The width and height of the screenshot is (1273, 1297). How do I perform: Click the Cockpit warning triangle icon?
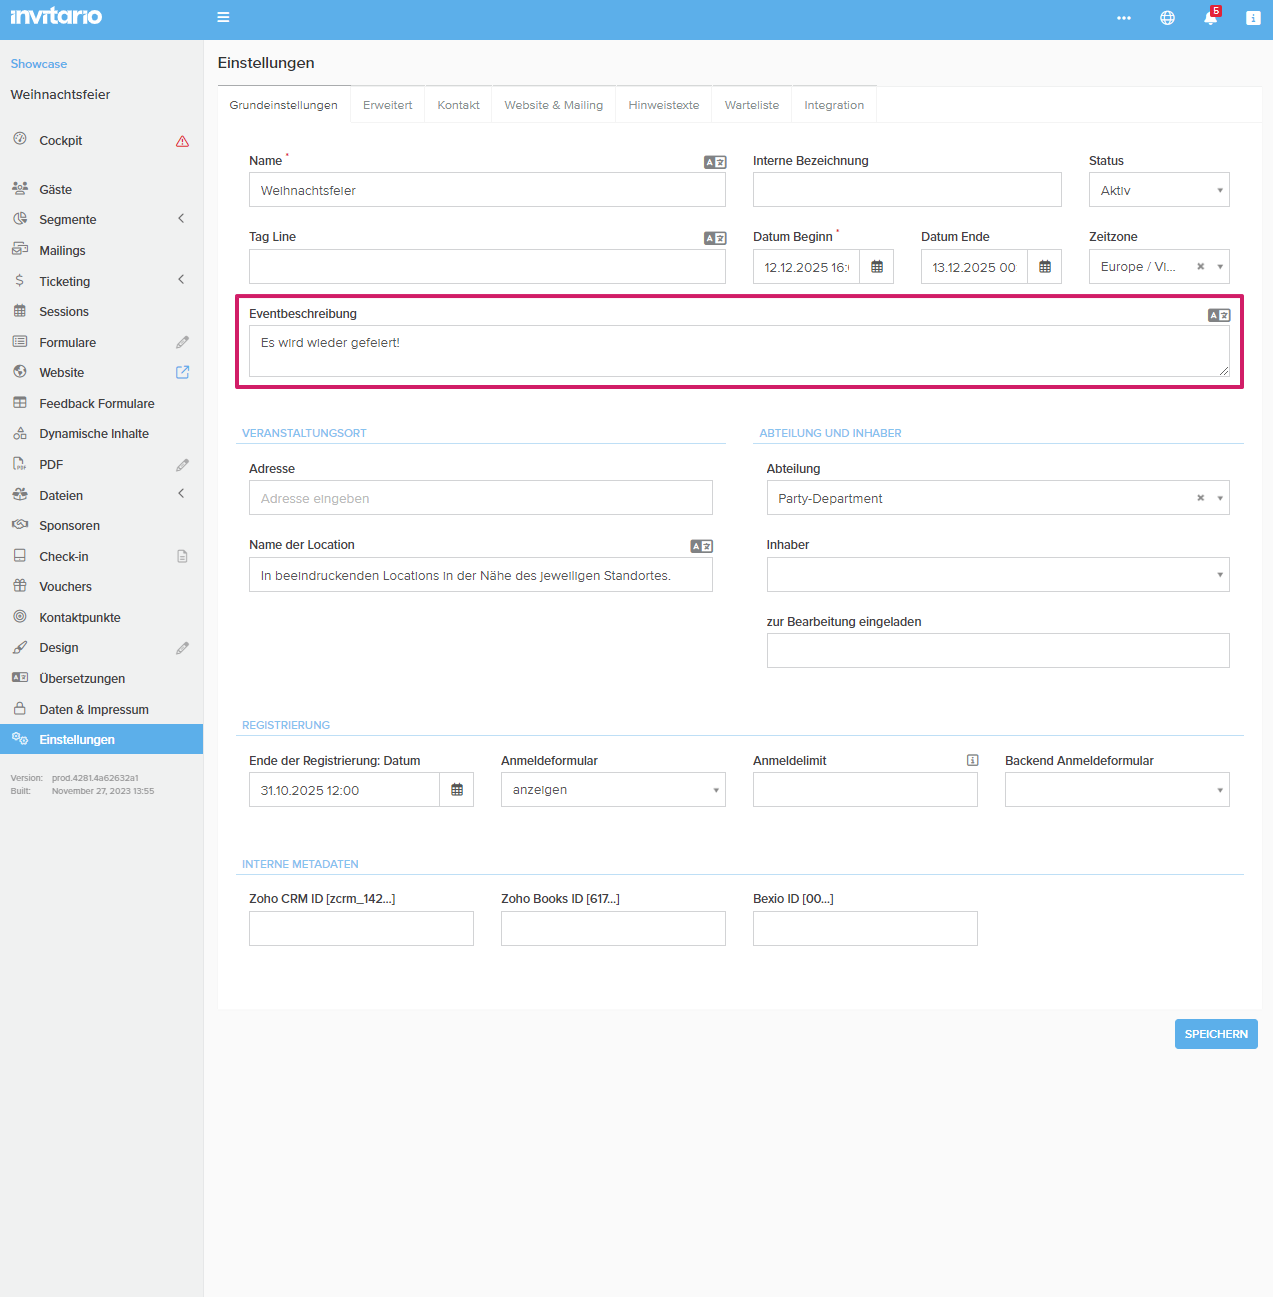coord(182,141)
